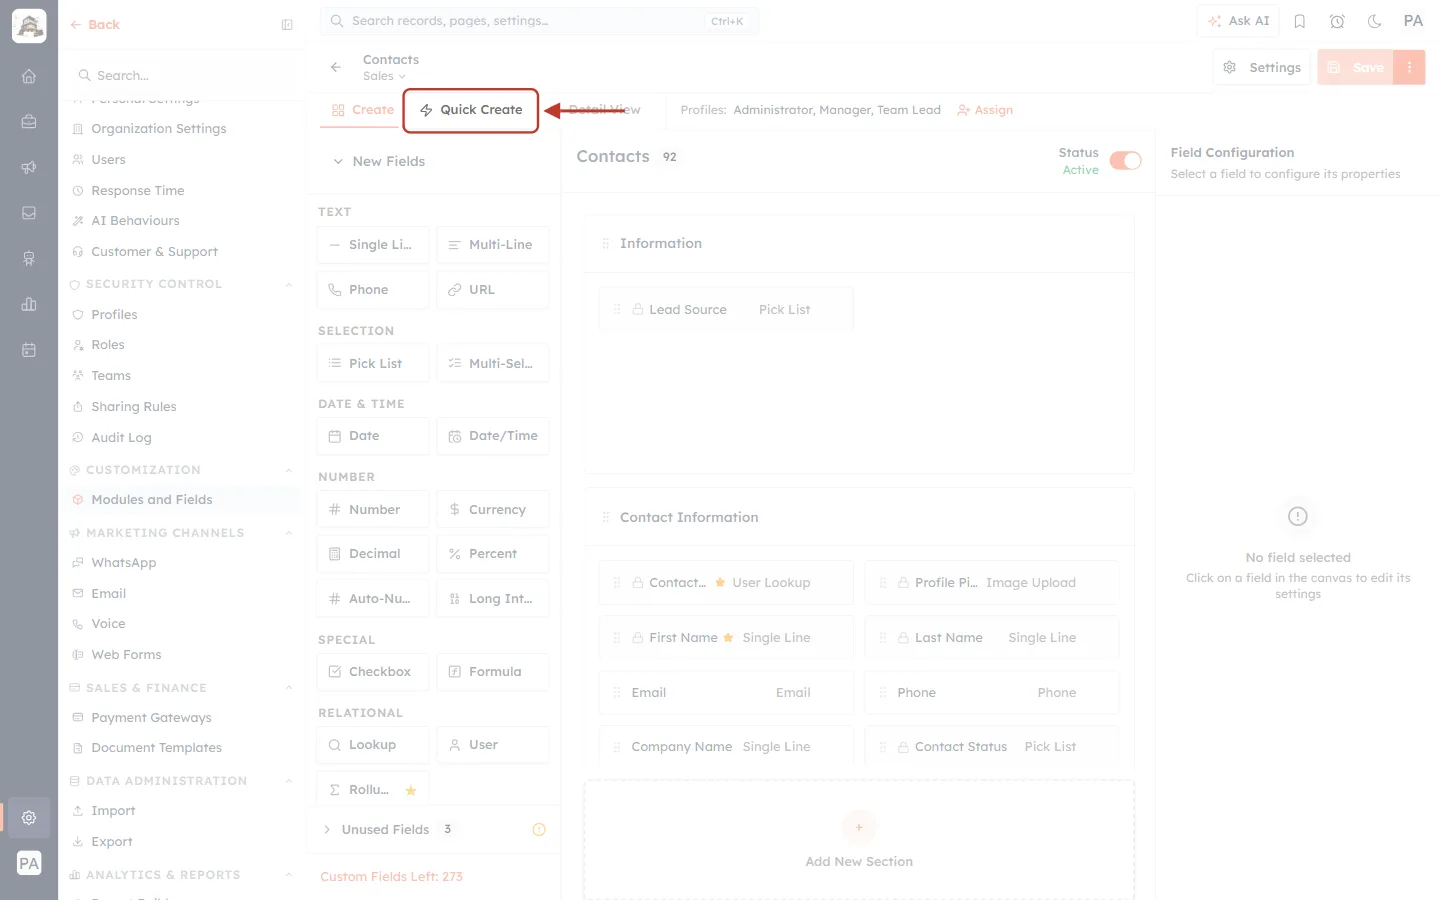
Task: Select the Formula field type
Action: click(493, 672)
